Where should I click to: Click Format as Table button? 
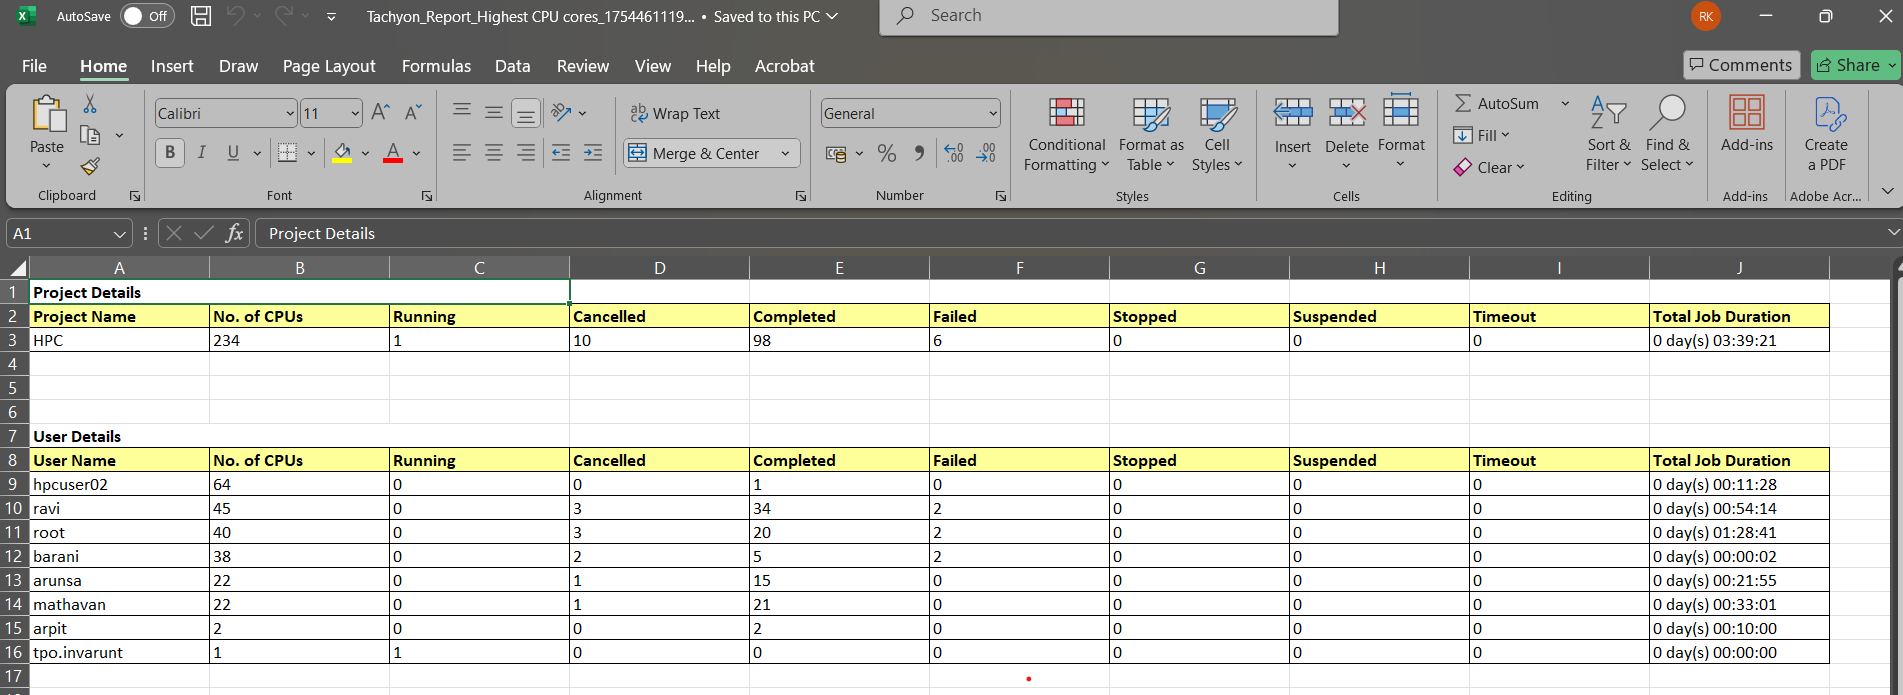point(1151,135)
